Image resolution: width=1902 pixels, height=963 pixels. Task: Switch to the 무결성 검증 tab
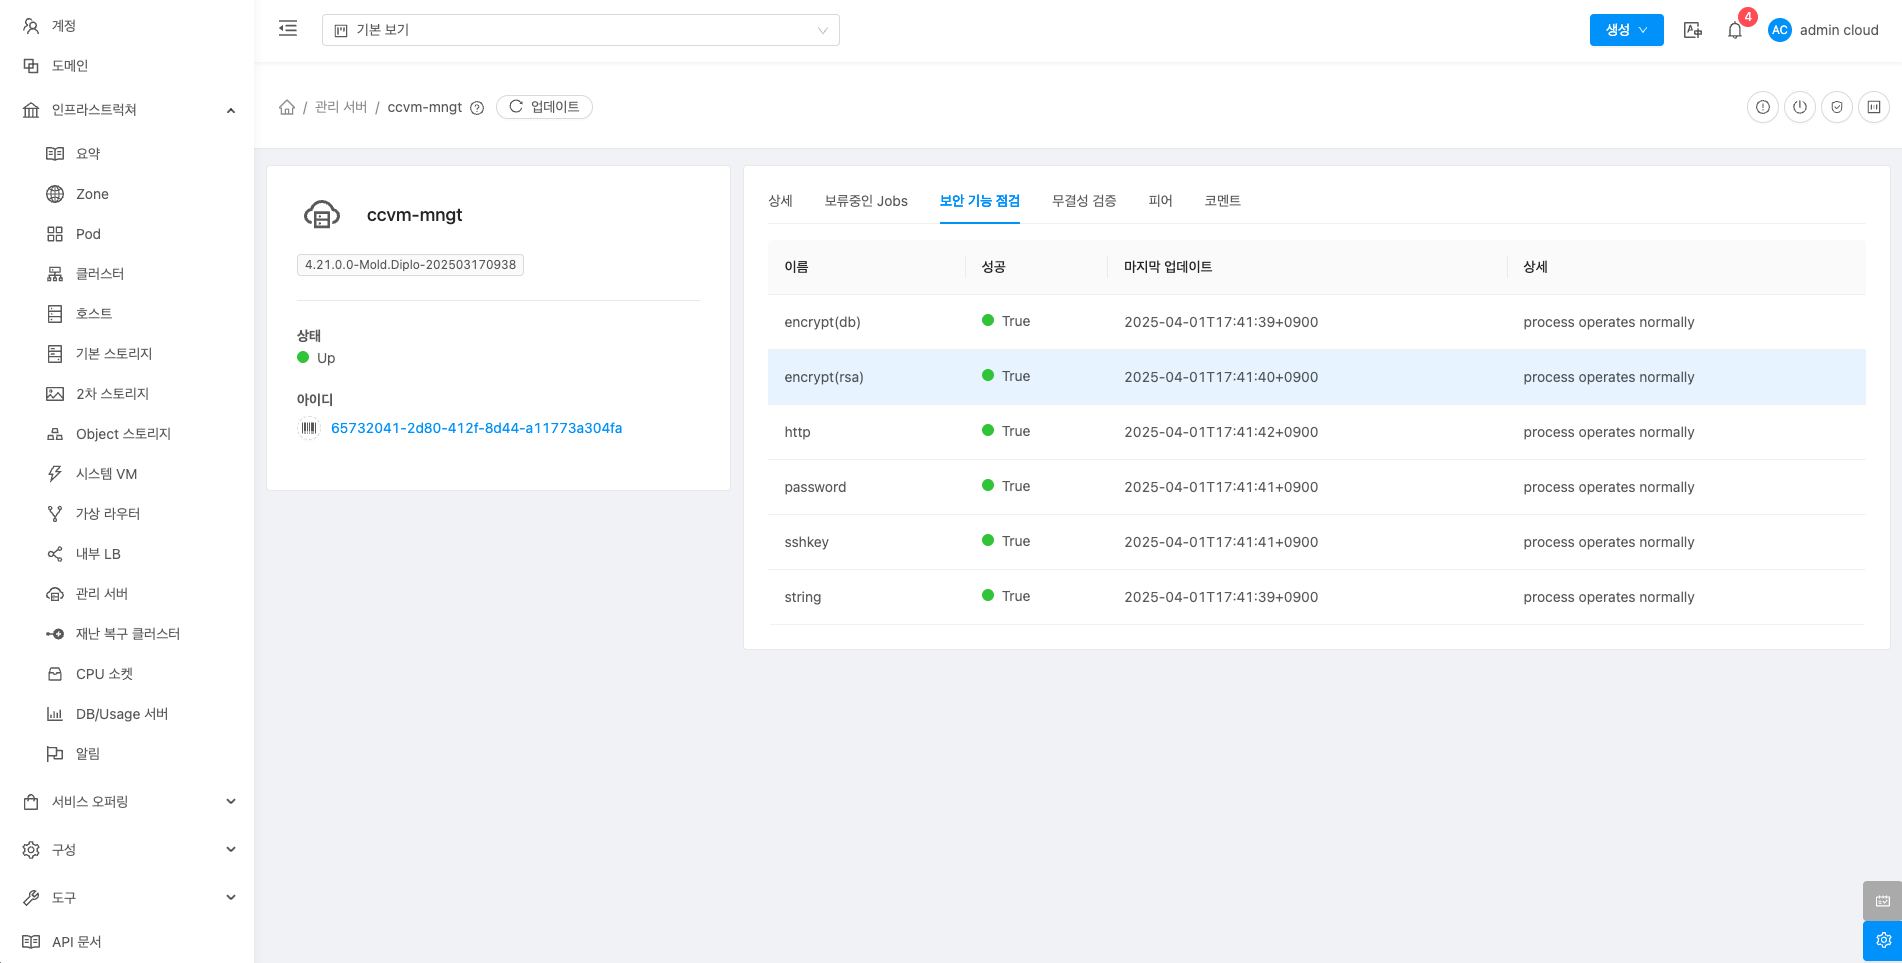(1083, 201)
